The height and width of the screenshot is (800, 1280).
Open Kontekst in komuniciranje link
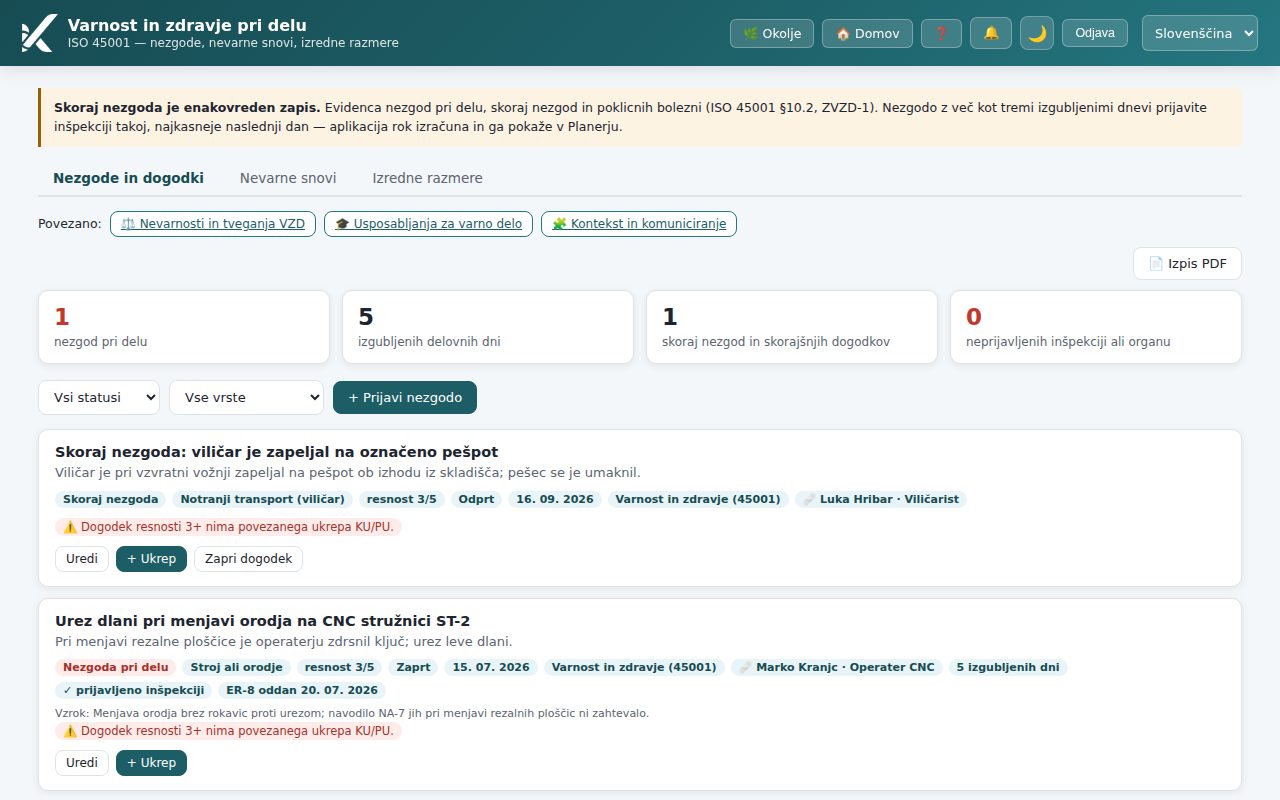pos(639,224)
